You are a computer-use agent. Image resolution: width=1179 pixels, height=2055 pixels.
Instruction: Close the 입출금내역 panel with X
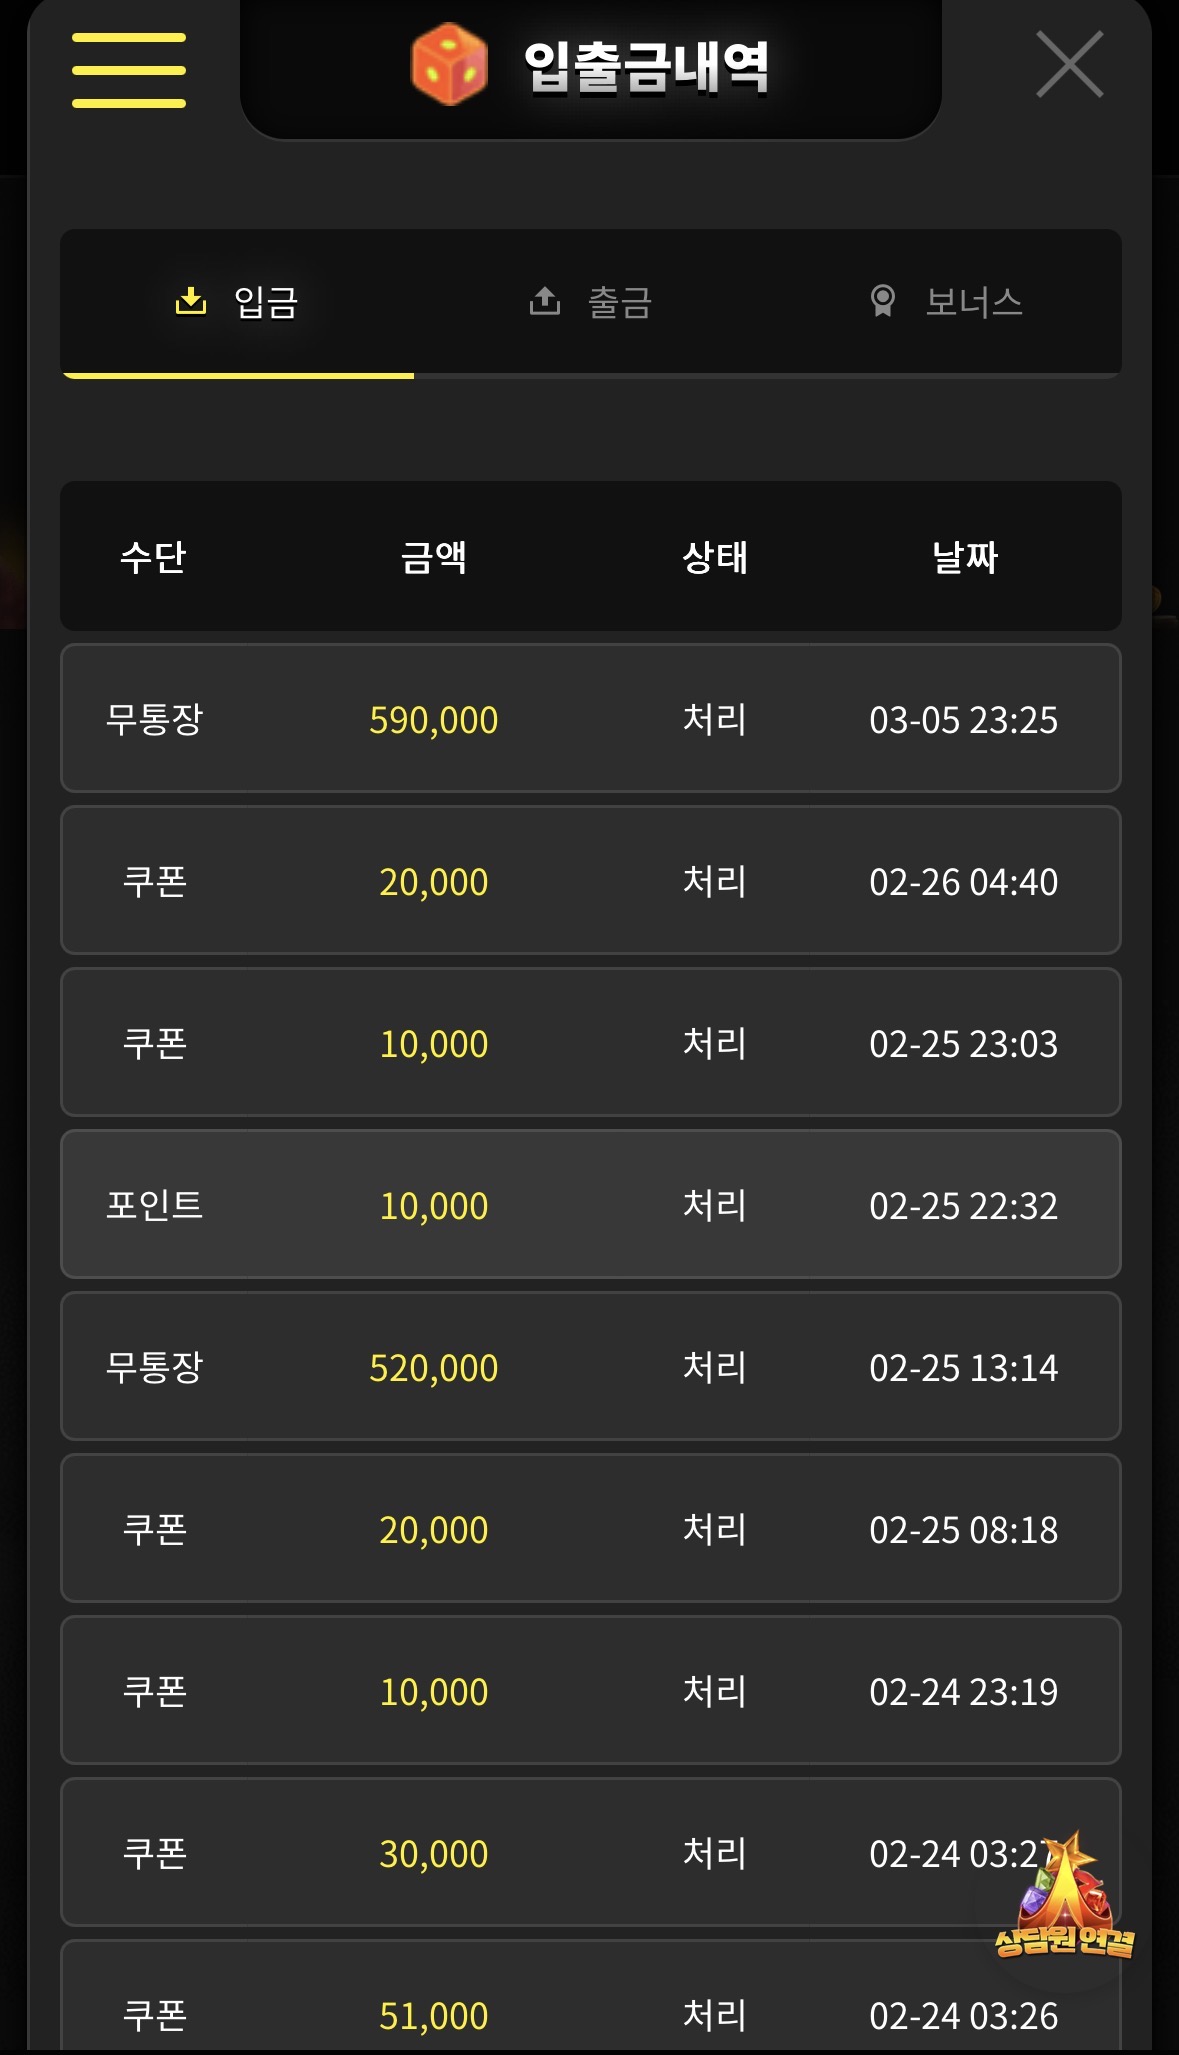pyautogui.click(x=1069, y=65)
